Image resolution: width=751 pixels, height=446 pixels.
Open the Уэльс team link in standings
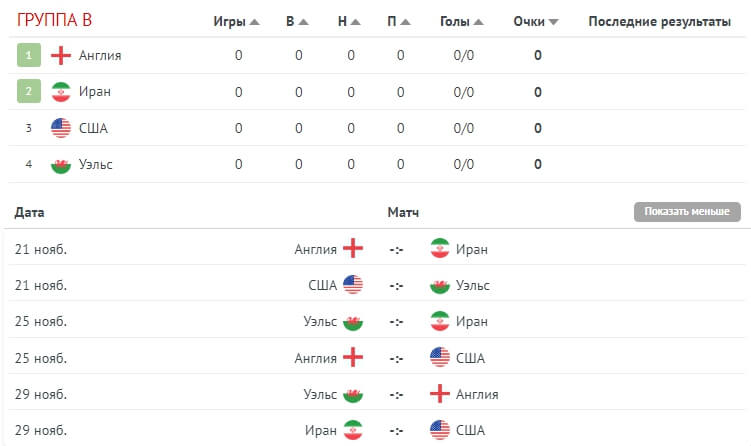[96, 164]
